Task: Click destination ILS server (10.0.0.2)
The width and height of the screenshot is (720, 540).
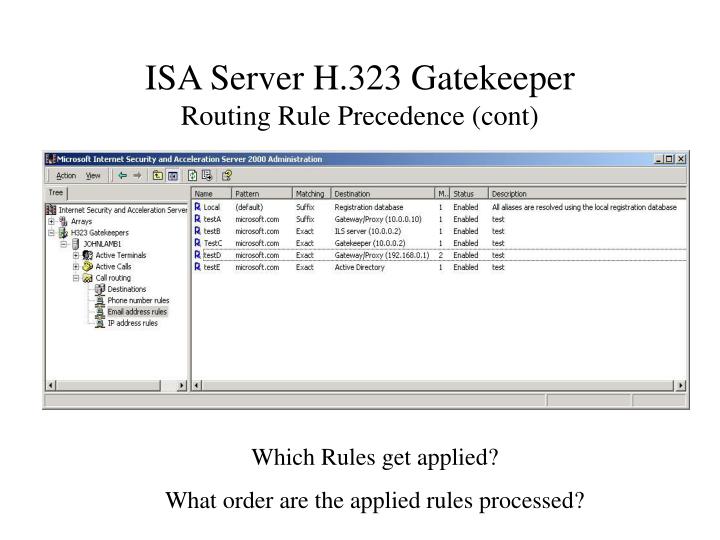Action: click(x=367, y=231)
